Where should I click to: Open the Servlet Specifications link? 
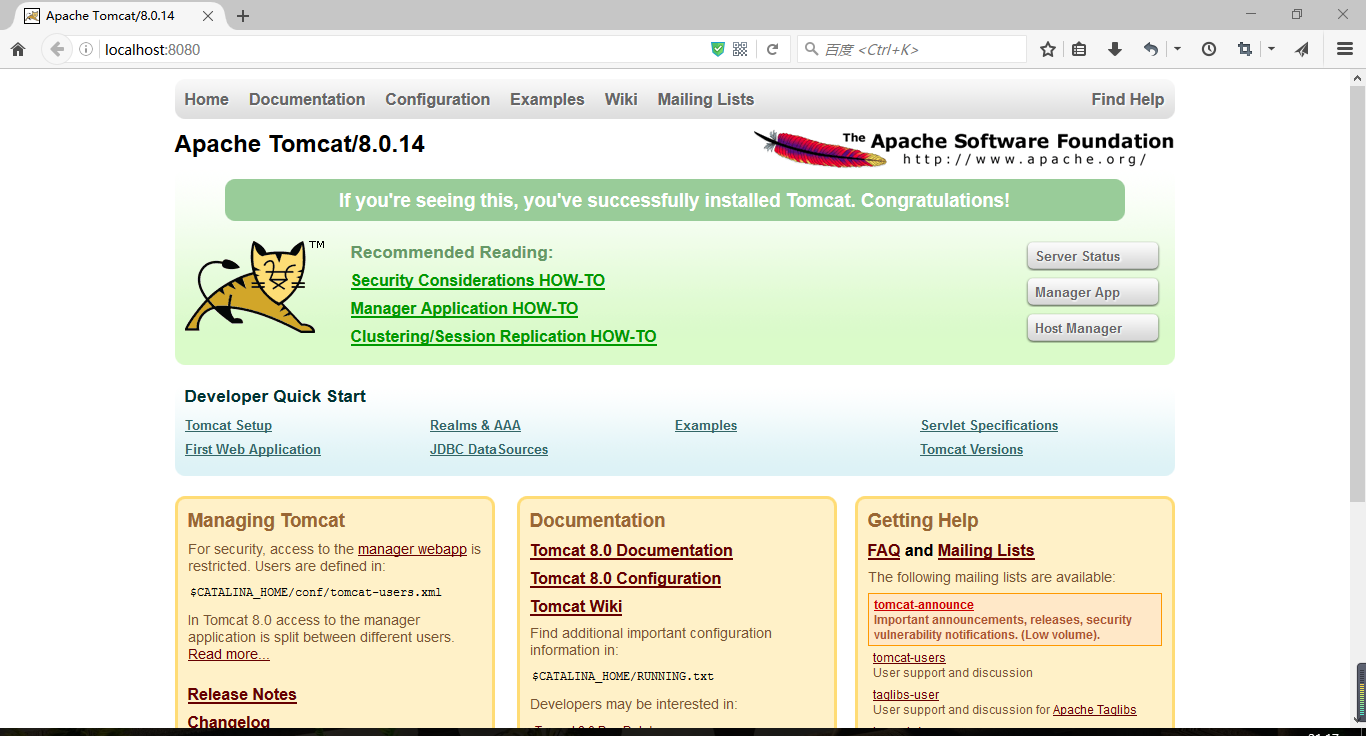[989, 425]
